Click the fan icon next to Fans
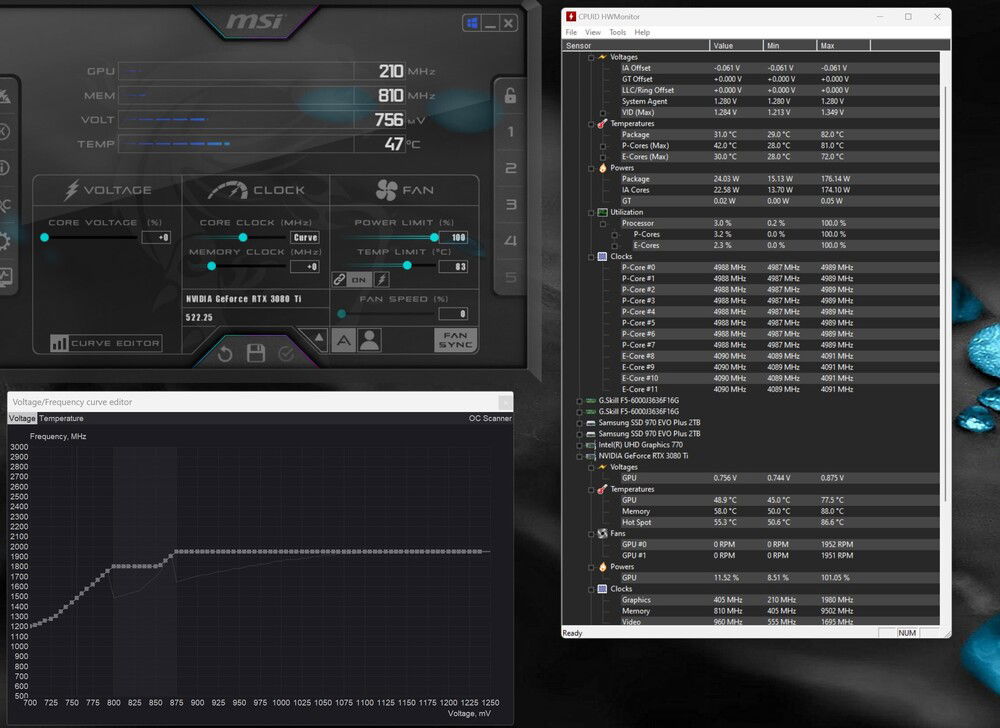1000x728 pixels. [x=602, y=534]
